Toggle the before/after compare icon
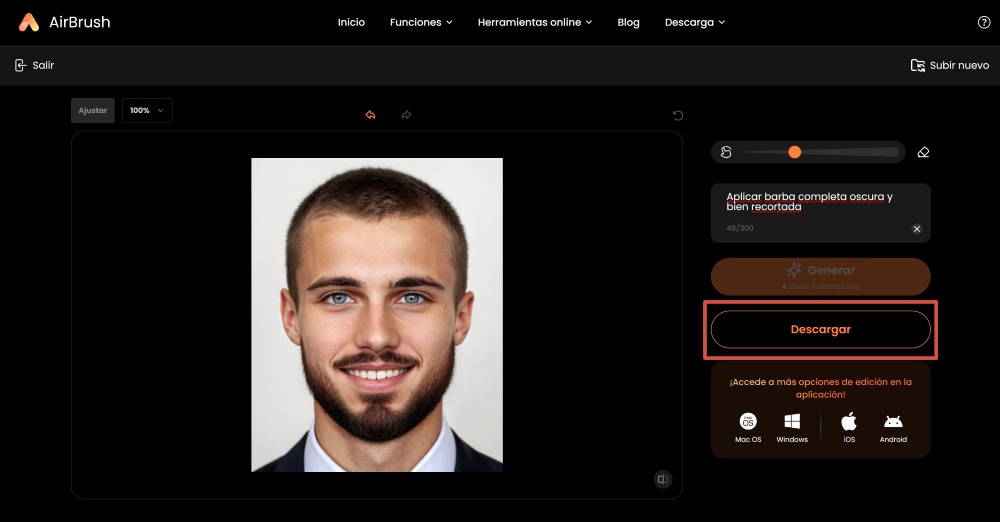 (x=662, y=479)
